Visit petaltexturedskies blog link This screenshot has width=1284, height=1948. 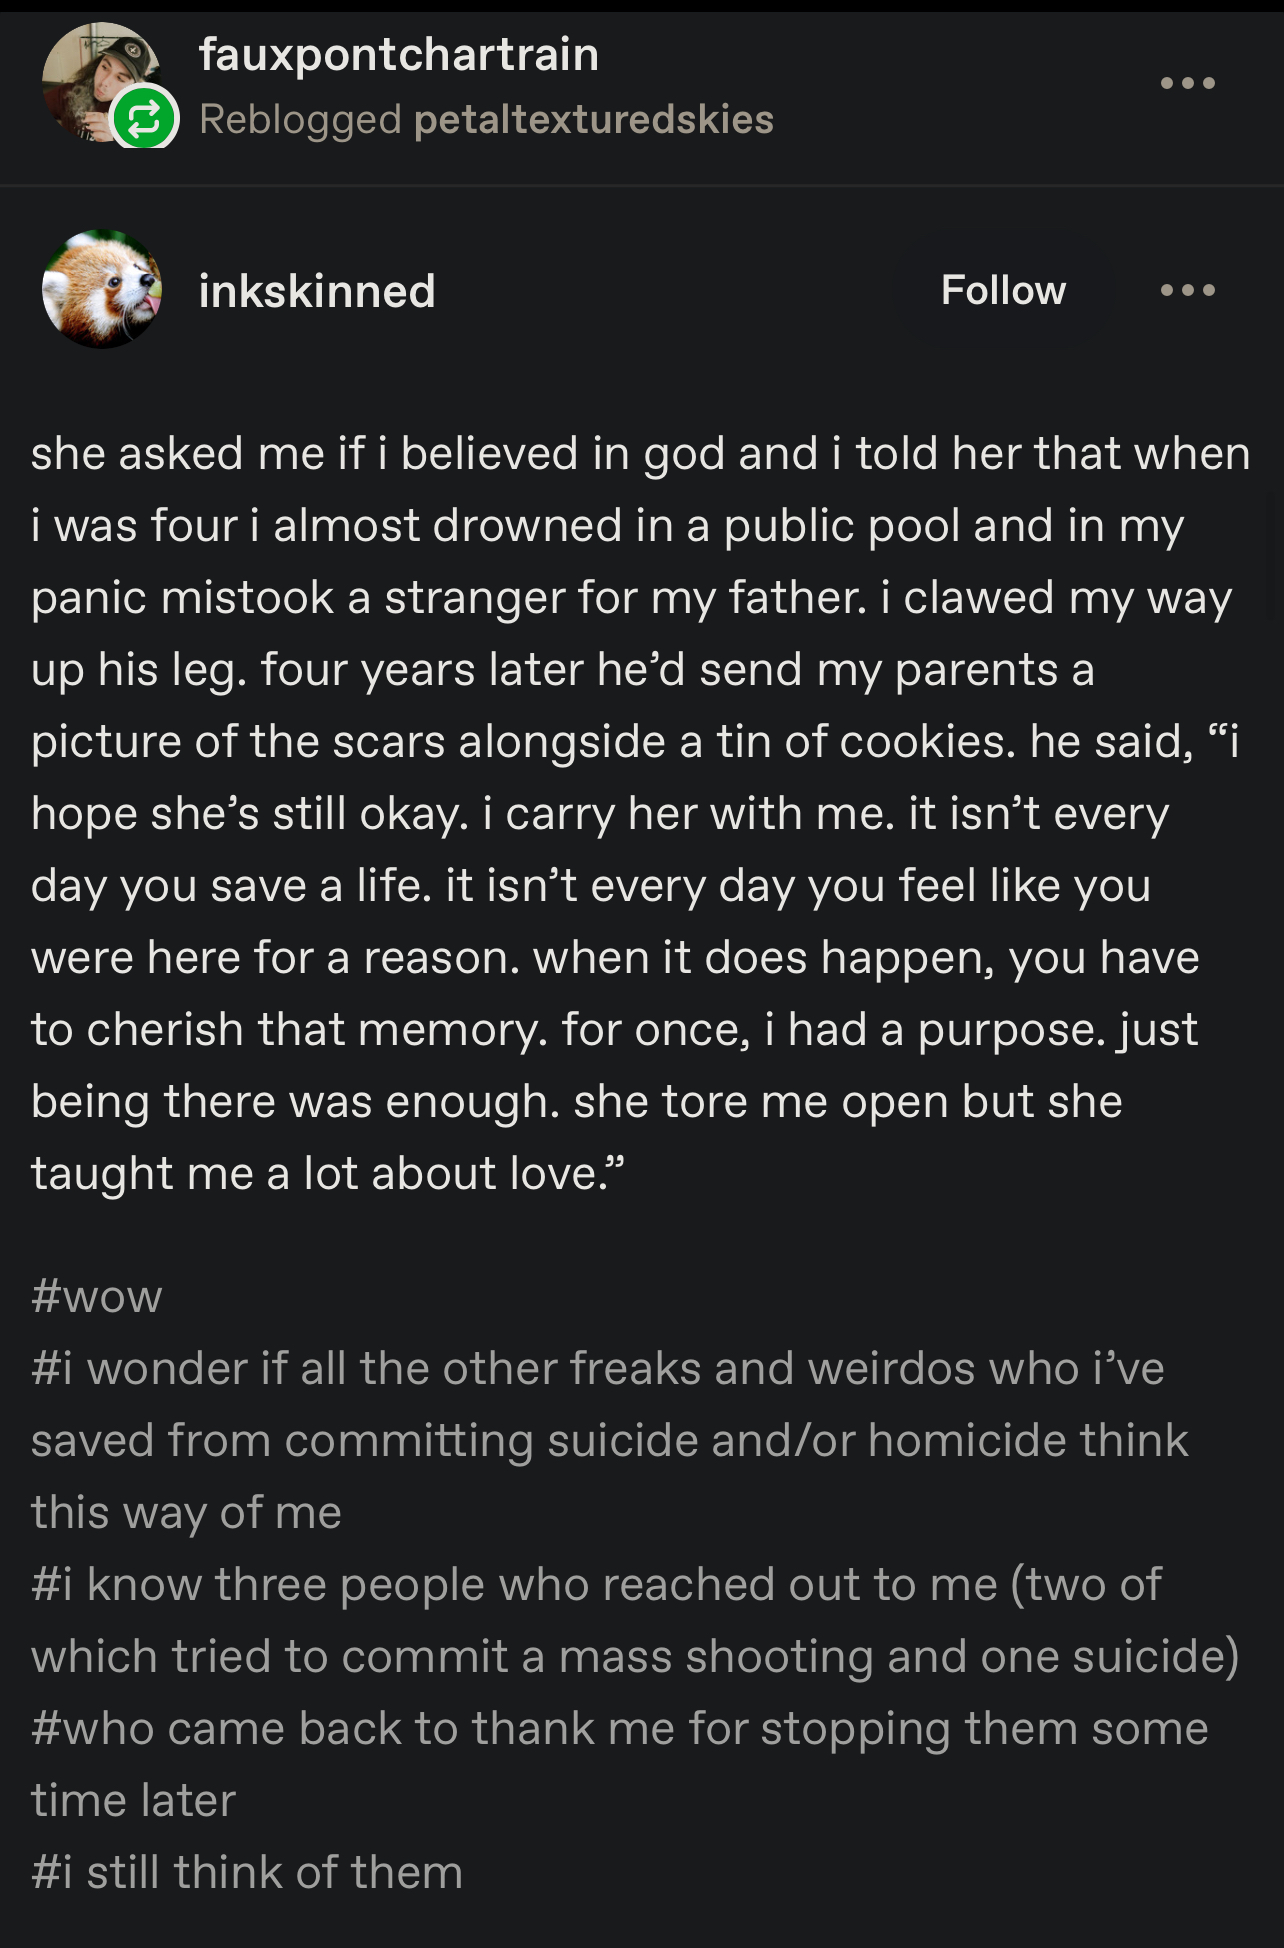pos(594,119)
